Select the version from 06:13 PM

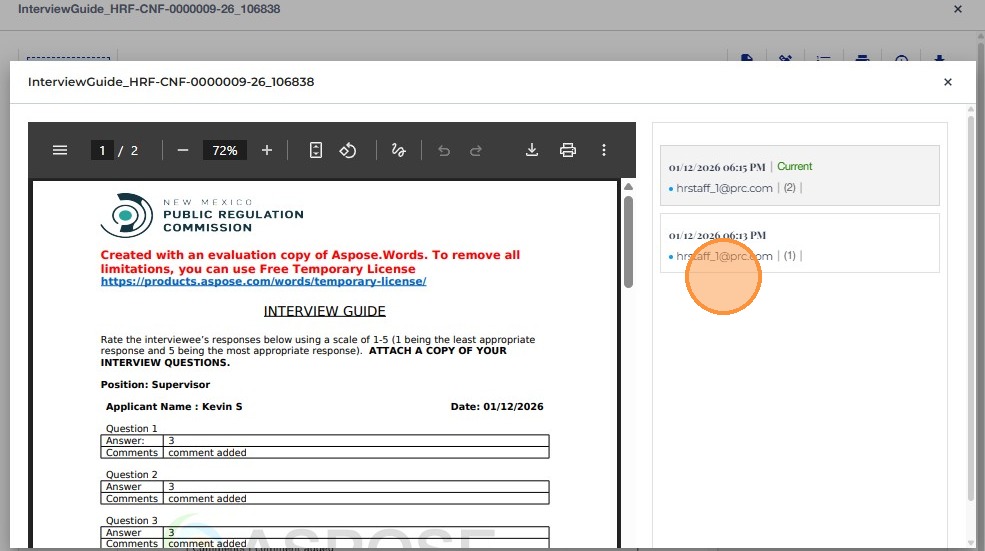(x=800, y=243)
